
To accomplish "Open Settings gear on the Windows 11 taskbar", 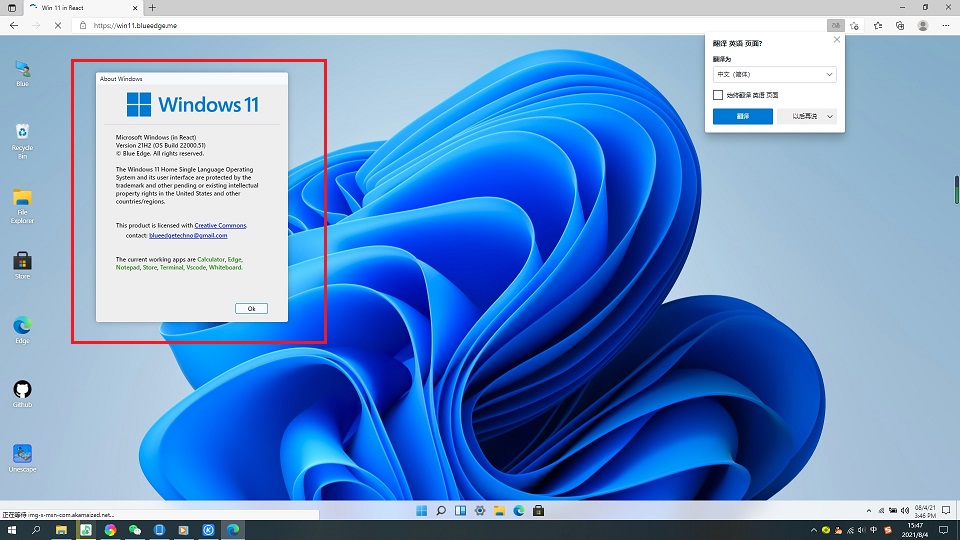I will tap(480, 511).
